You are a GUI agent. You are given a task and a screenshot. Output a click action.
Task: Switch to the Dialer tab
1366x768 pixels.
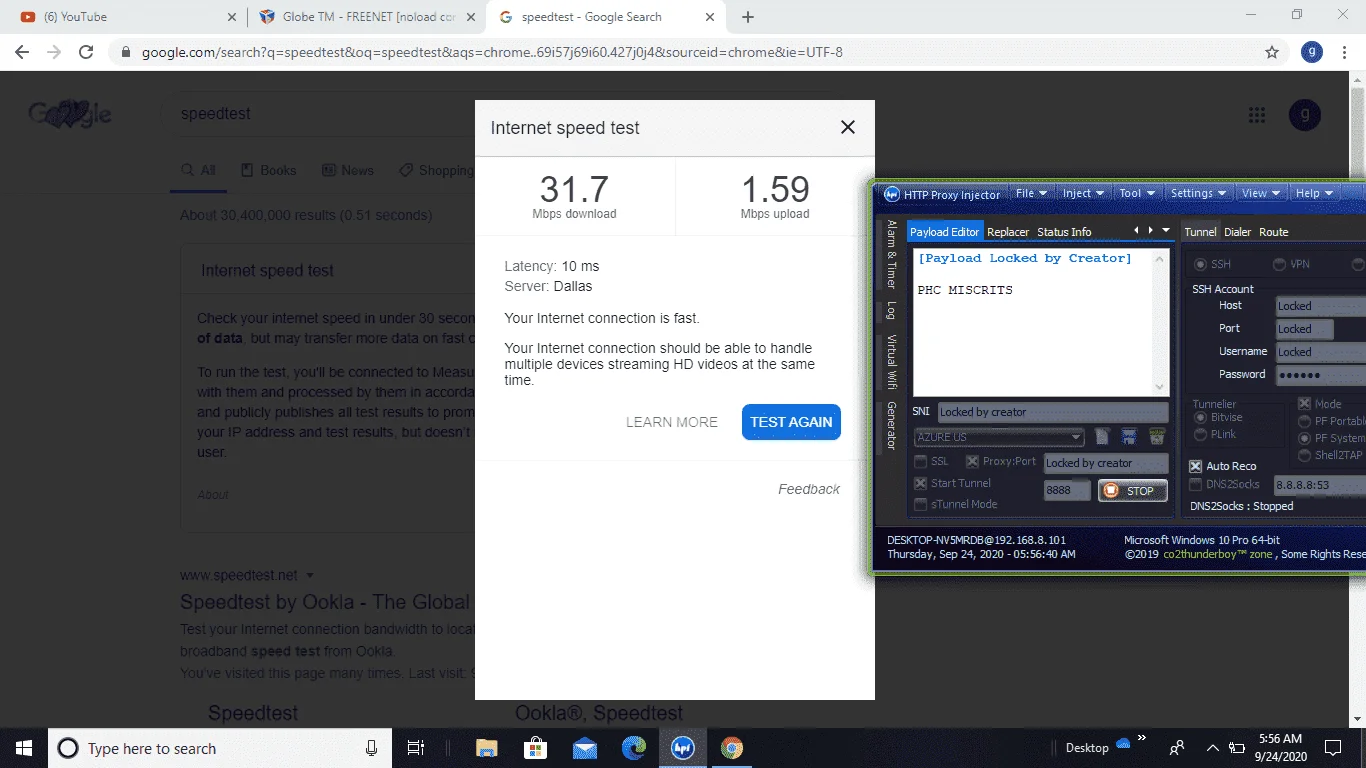point(1237,232)
